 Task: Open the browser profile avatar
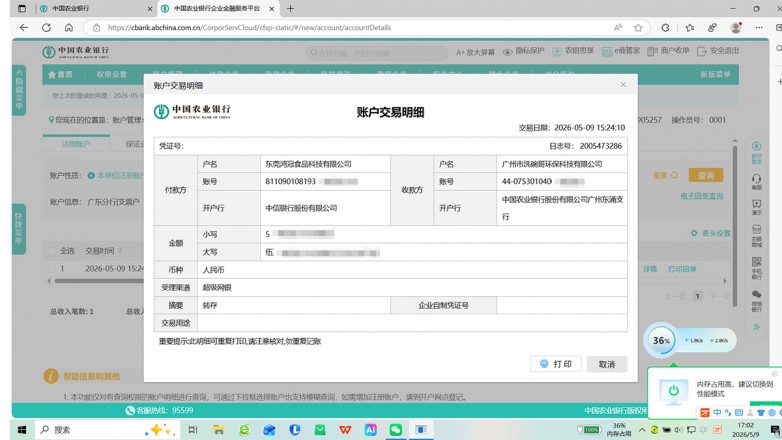point(736,27)
